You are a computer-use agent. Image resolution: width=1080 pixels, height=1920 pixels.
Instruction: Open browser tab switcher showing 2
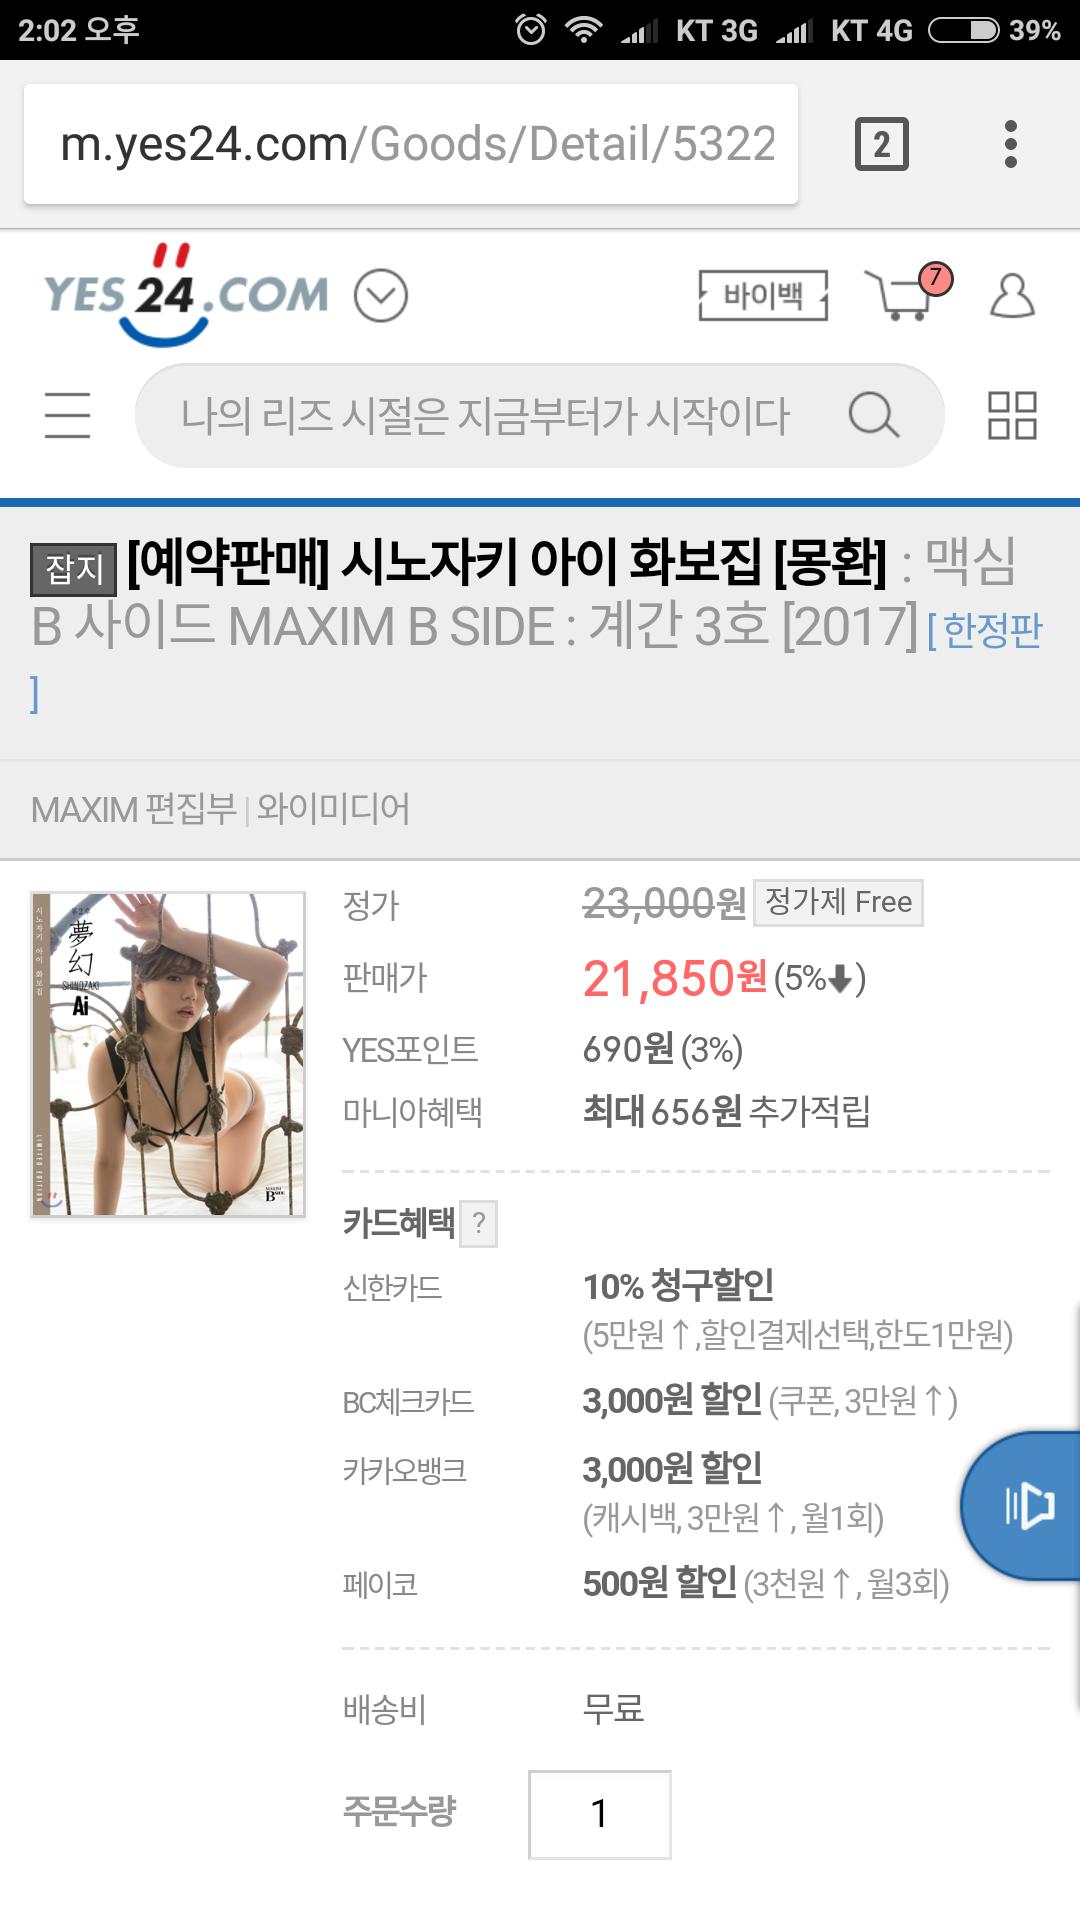[881, 144]
